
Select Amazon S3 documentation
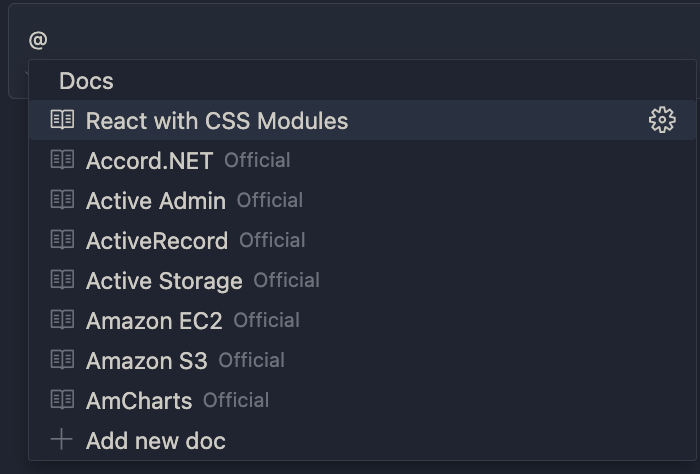[x=362, y=360]
